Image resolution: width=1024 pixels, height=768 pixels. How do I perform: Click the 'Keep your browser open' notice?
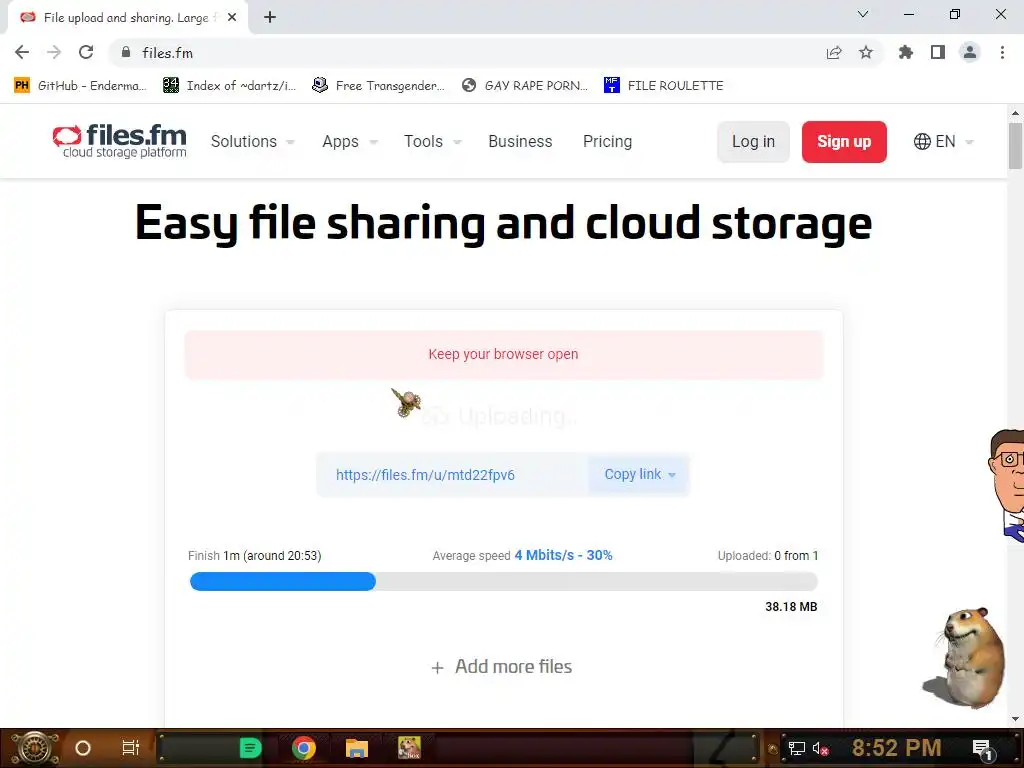504,355
